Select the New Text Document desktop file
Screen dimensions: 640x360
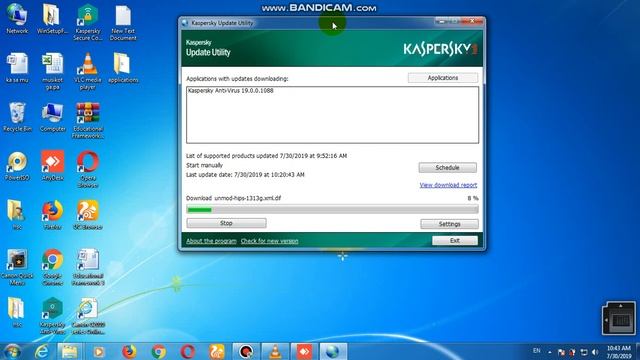click(x=123, y=22)
